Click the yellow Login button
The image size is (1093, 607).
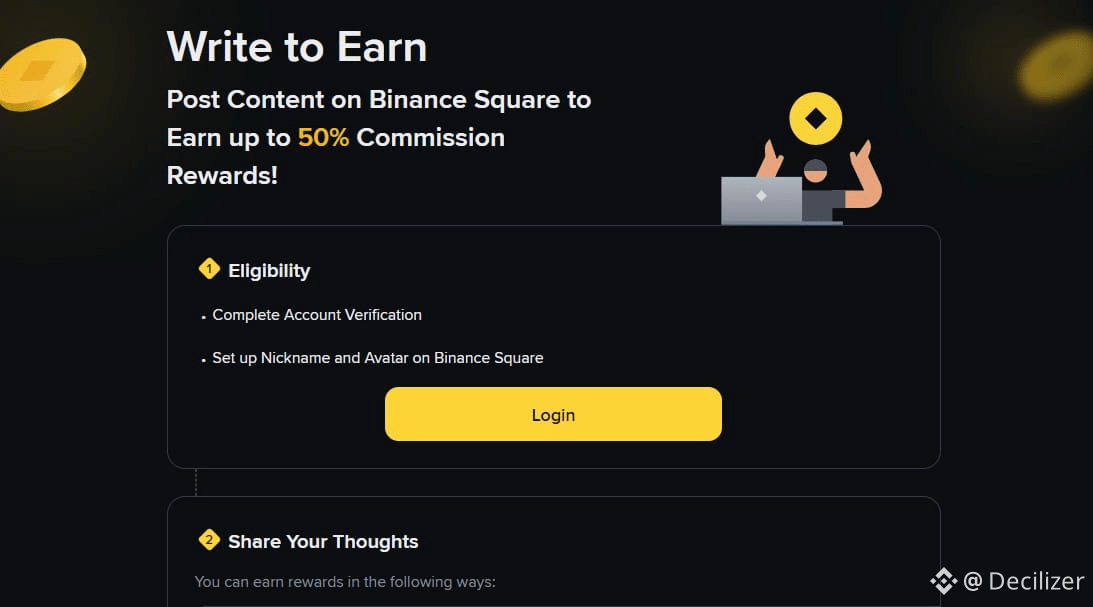coord(553,414)
